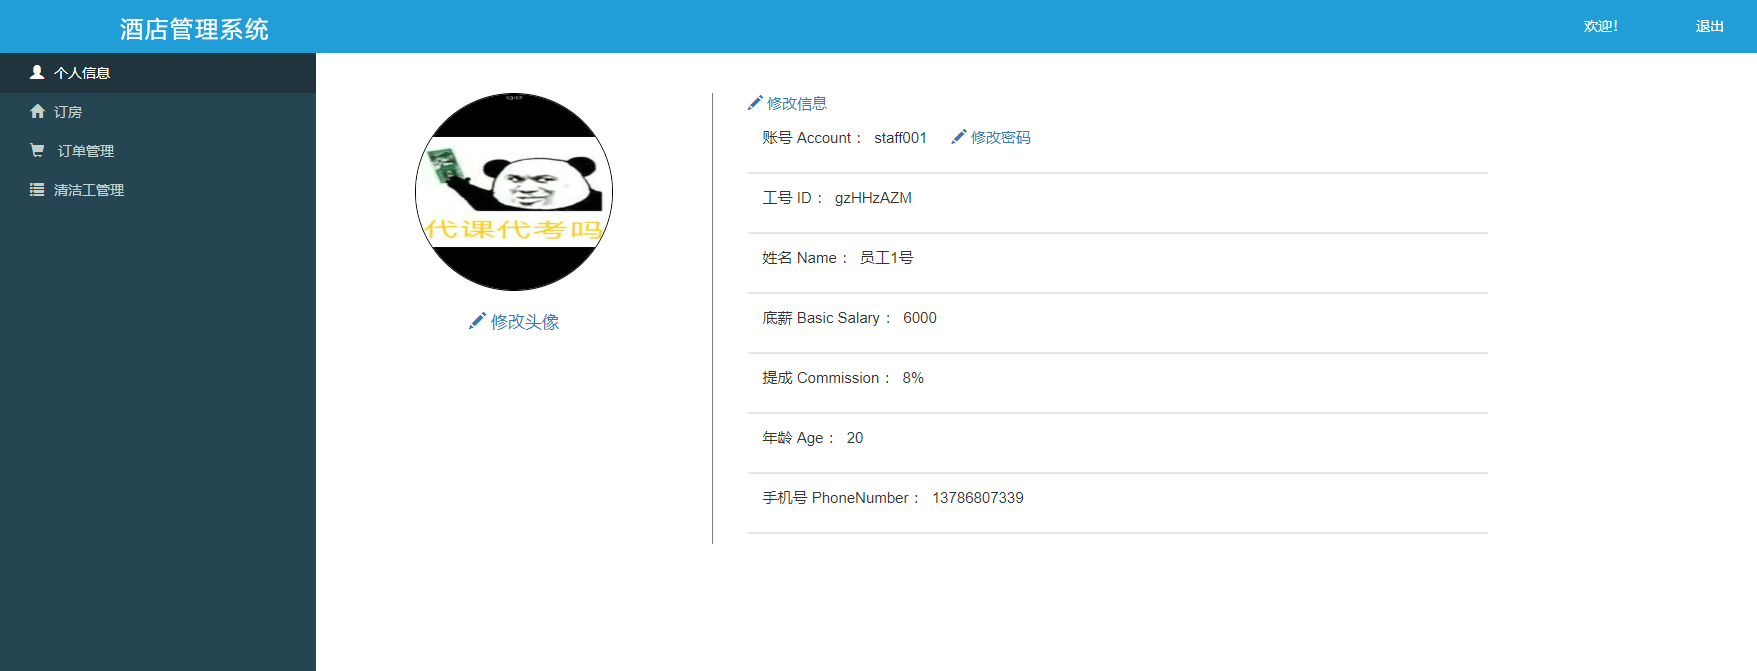Click the 手机号 PhoneNumber label
The width and height of the screenshot is (1757, 671).
tap(840, 498)
